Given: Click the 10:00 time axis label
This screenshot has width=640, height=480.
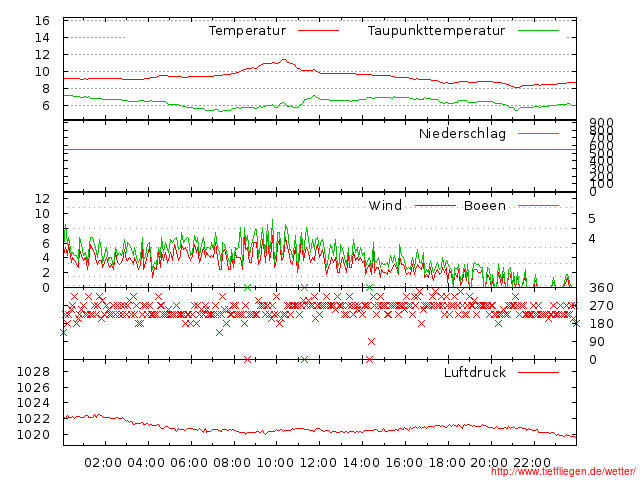Looking at the screenshot, I should (x=275, y=463).
